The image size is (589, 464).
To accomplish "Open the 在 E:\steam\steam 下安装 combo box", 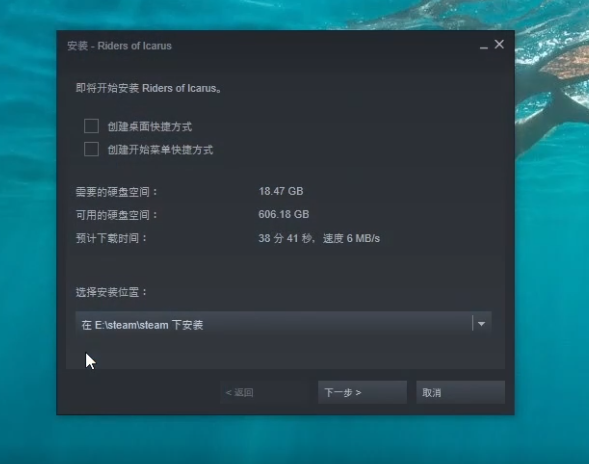I will [283, 323].
